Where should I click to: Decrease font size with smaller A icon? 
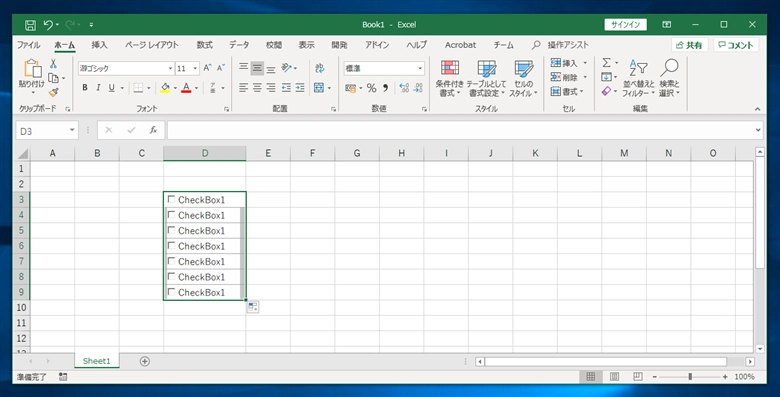click(x=221, y=68)
